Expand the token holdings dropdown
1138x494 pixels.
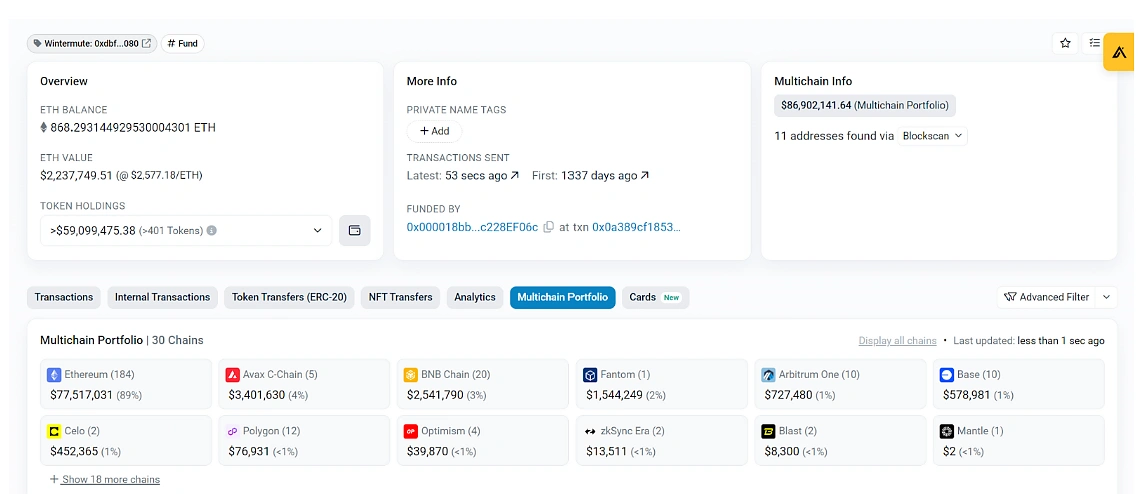(x=186, y=231)
